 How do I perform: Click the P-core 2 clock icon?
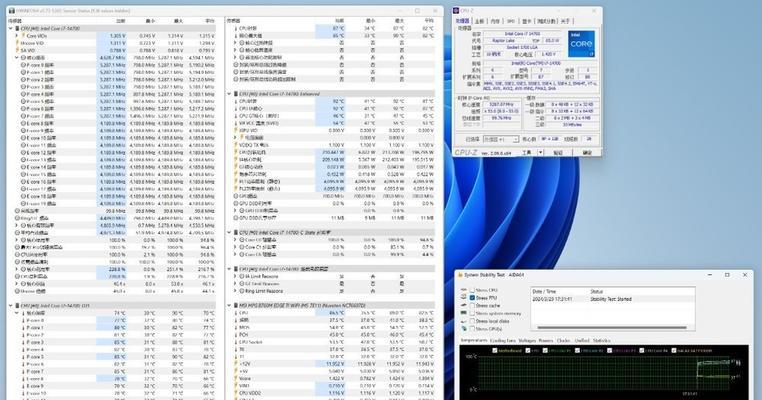[23, 79]
